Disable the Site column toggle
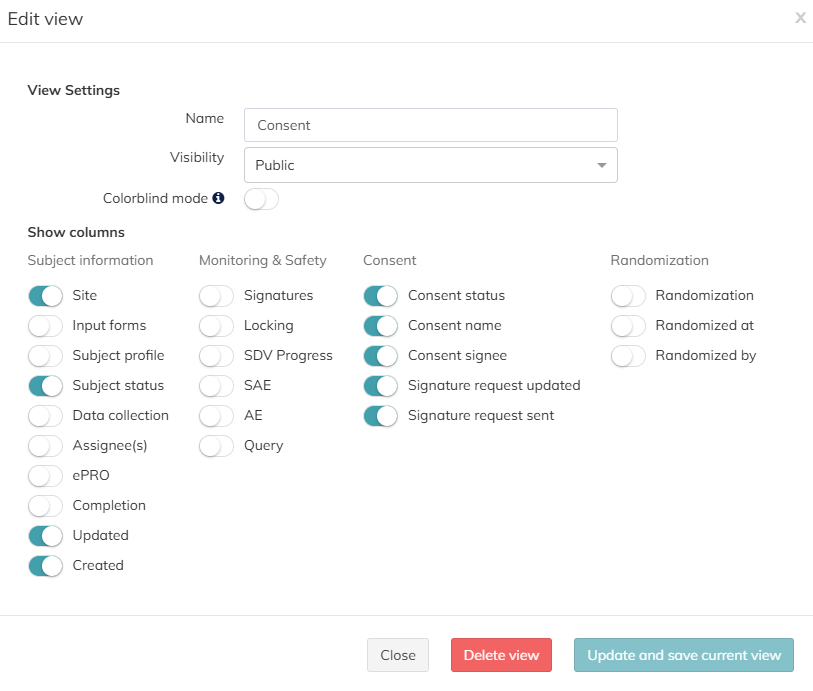Viewport: 813px width, 691px height. (45, 296)
